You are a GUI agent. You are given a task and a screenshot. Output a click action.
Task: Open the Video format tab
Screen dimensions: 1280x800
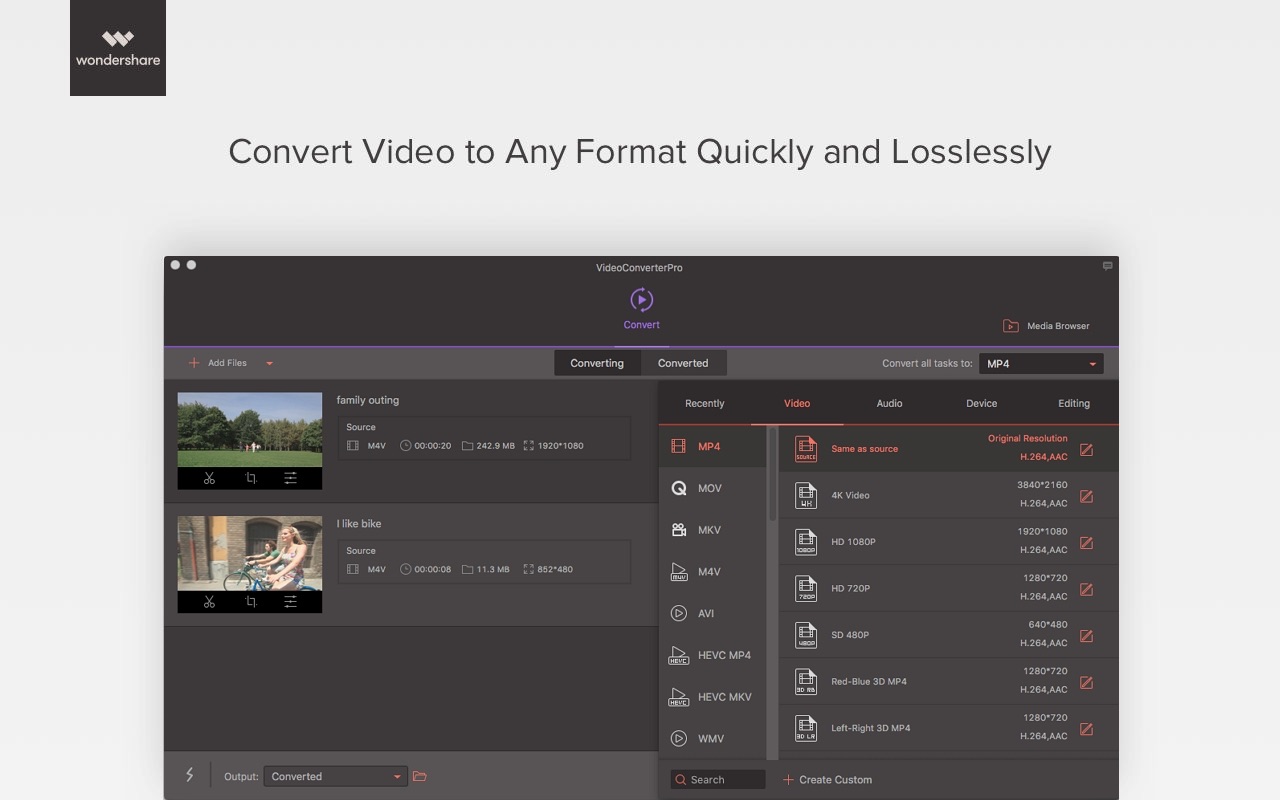click(797, 403)
